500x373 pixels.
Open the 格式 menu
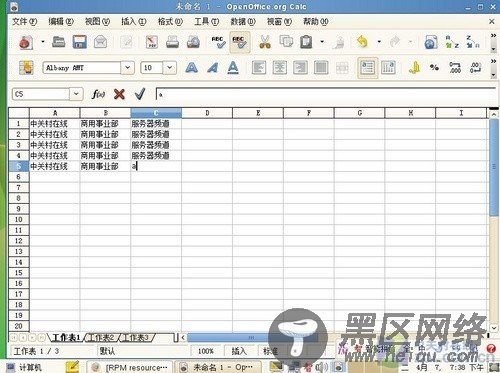(170, 22)
